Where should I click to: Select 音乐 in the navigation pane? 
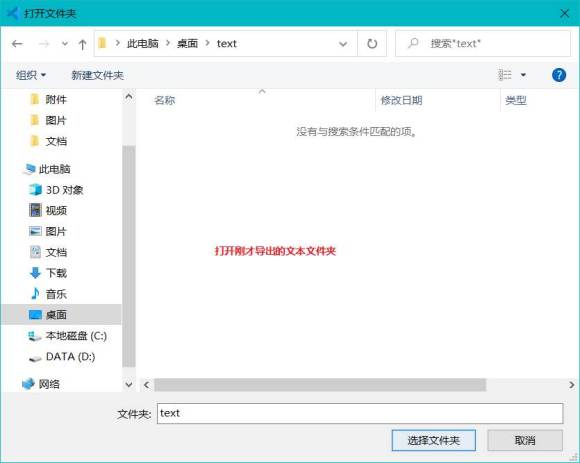[x=48, y=294]
